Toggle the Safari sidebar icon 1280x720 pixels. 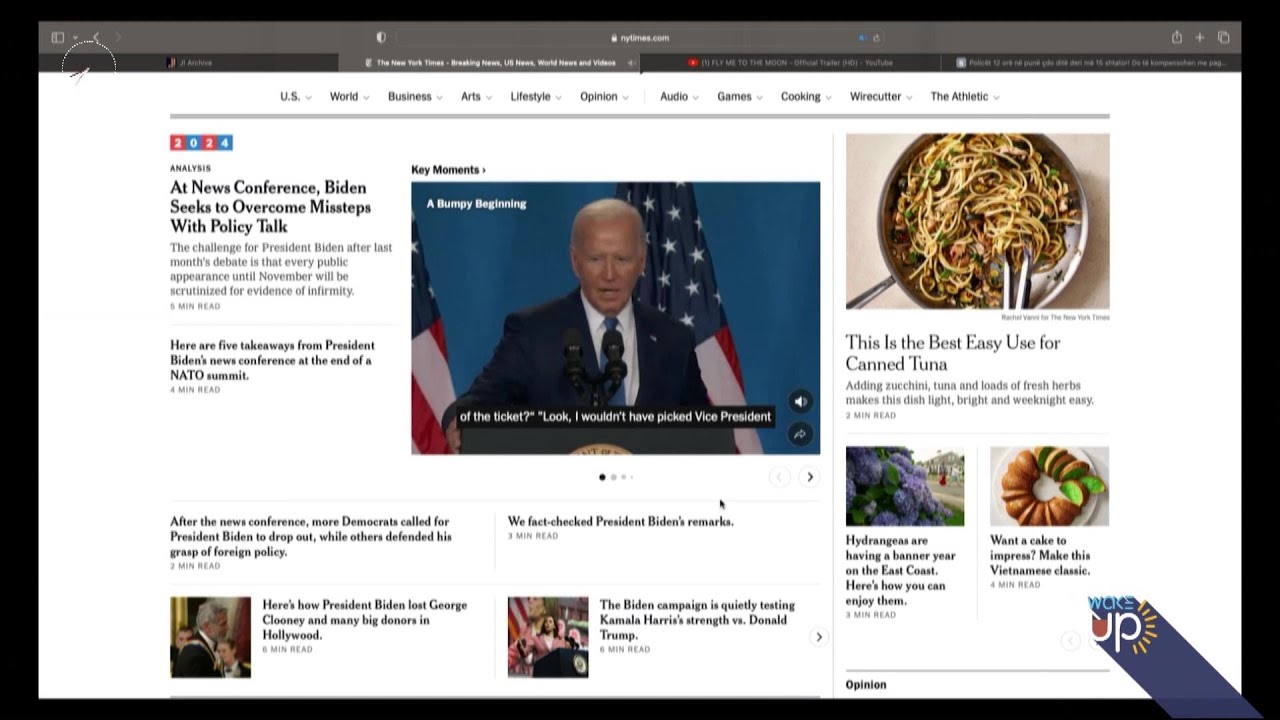click(58, 38)
